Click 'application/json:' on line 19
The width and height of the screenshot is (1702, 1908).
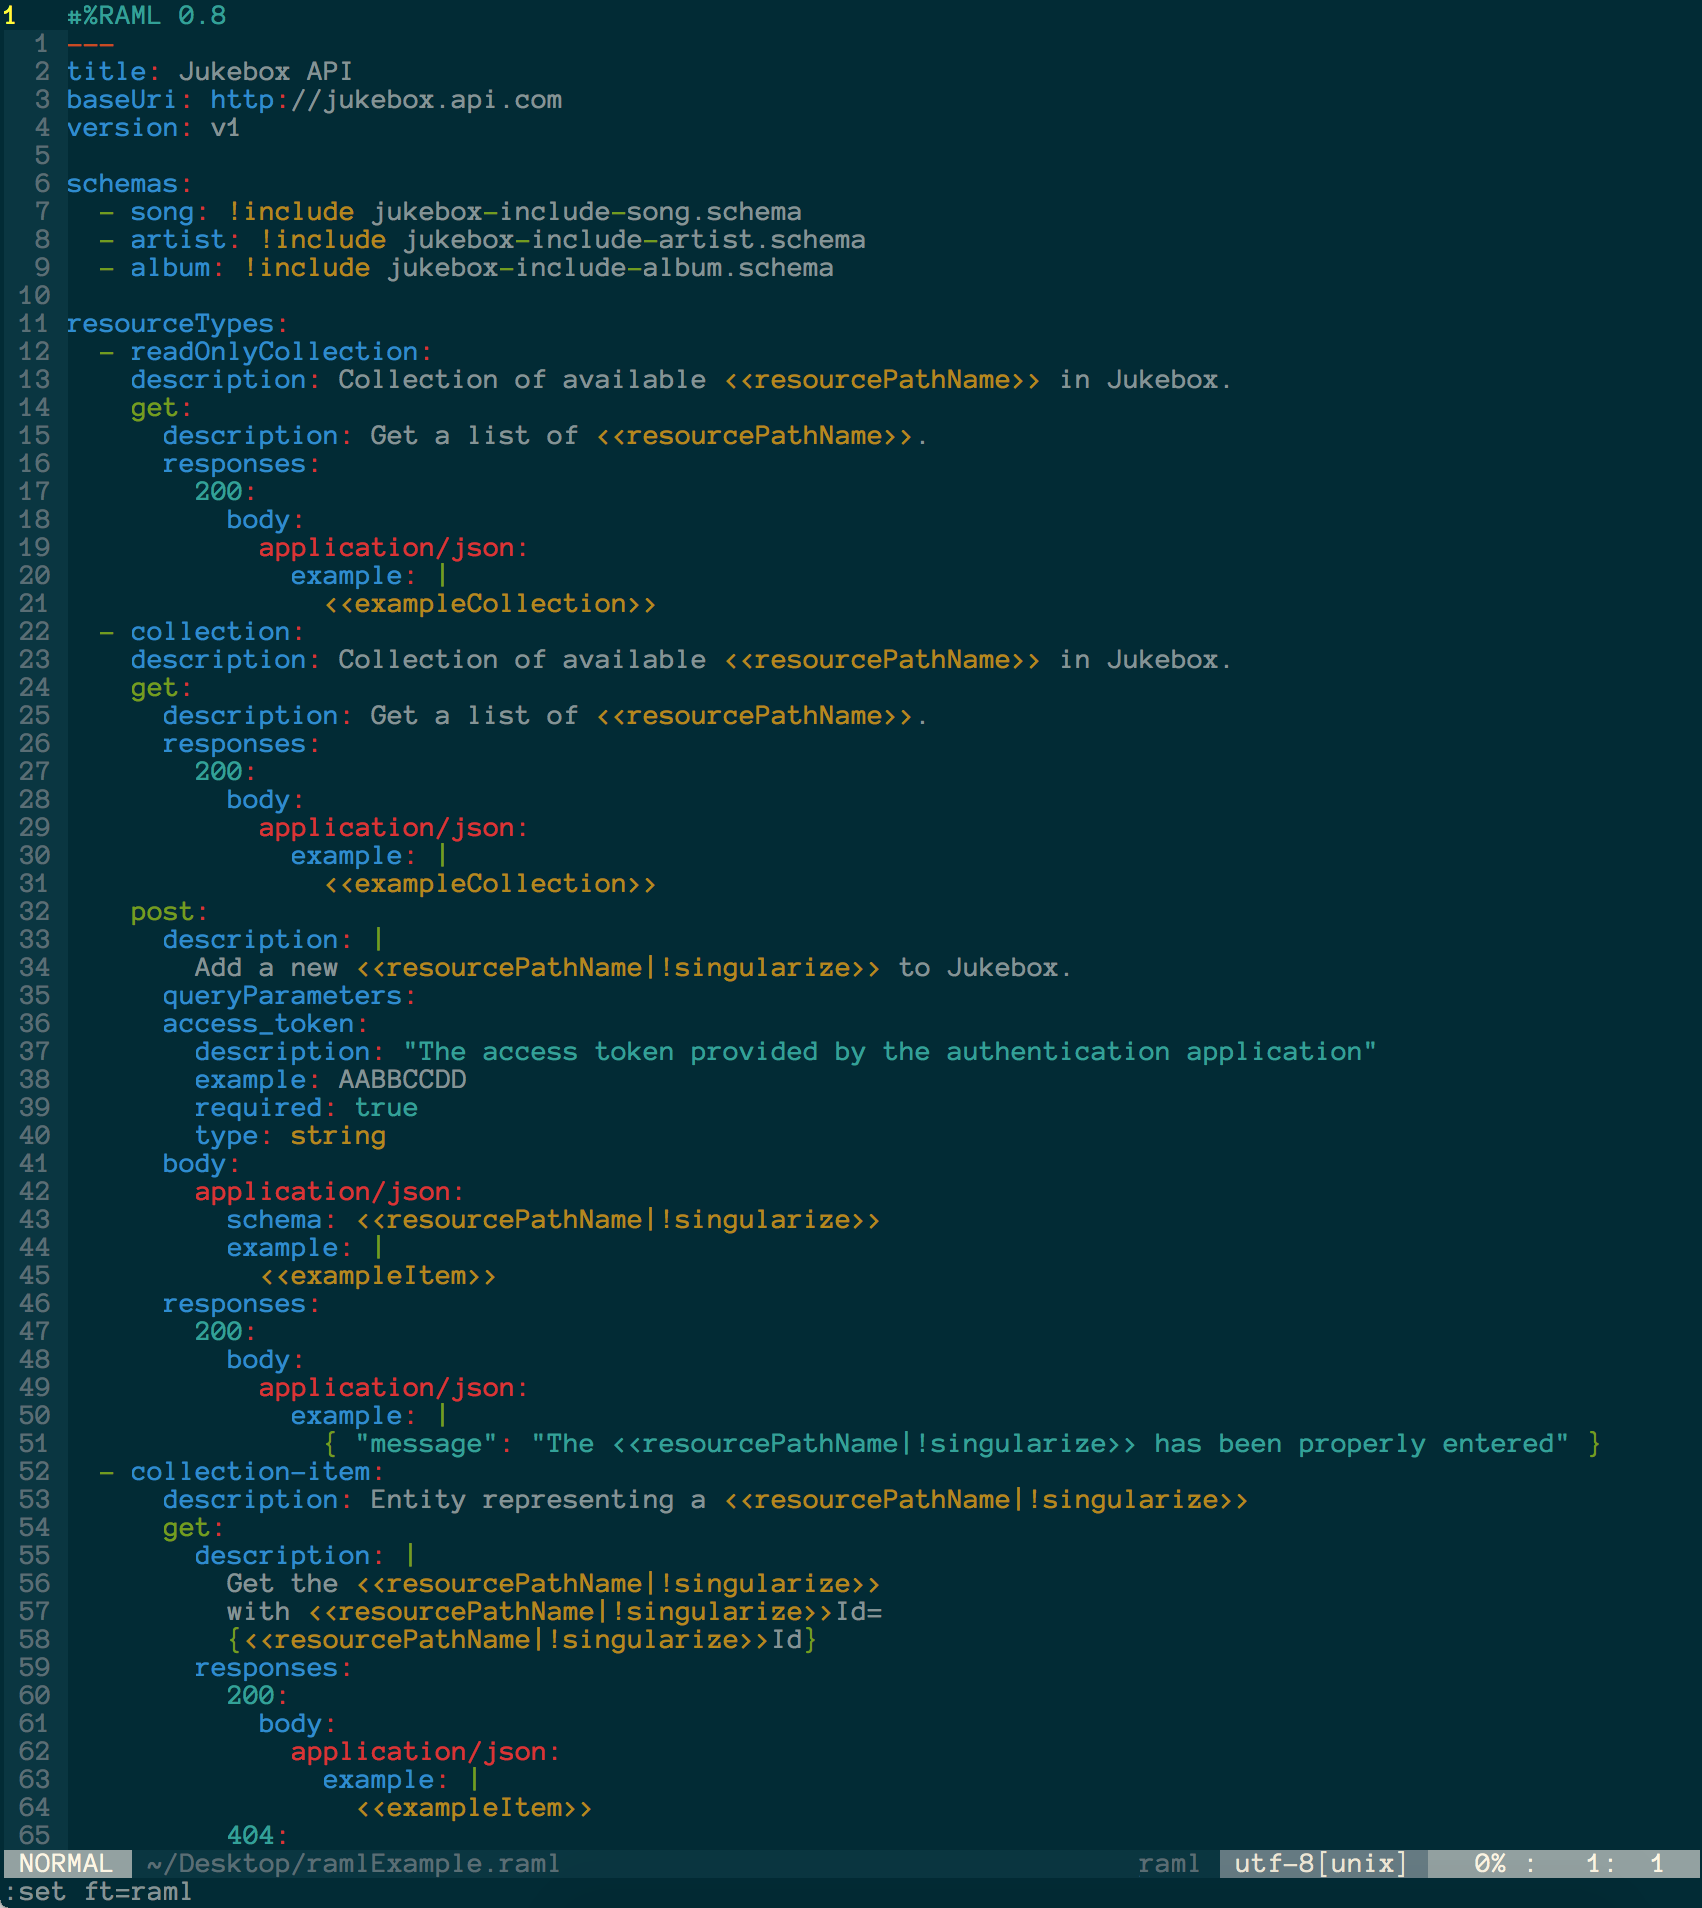(x=393, y=547)
